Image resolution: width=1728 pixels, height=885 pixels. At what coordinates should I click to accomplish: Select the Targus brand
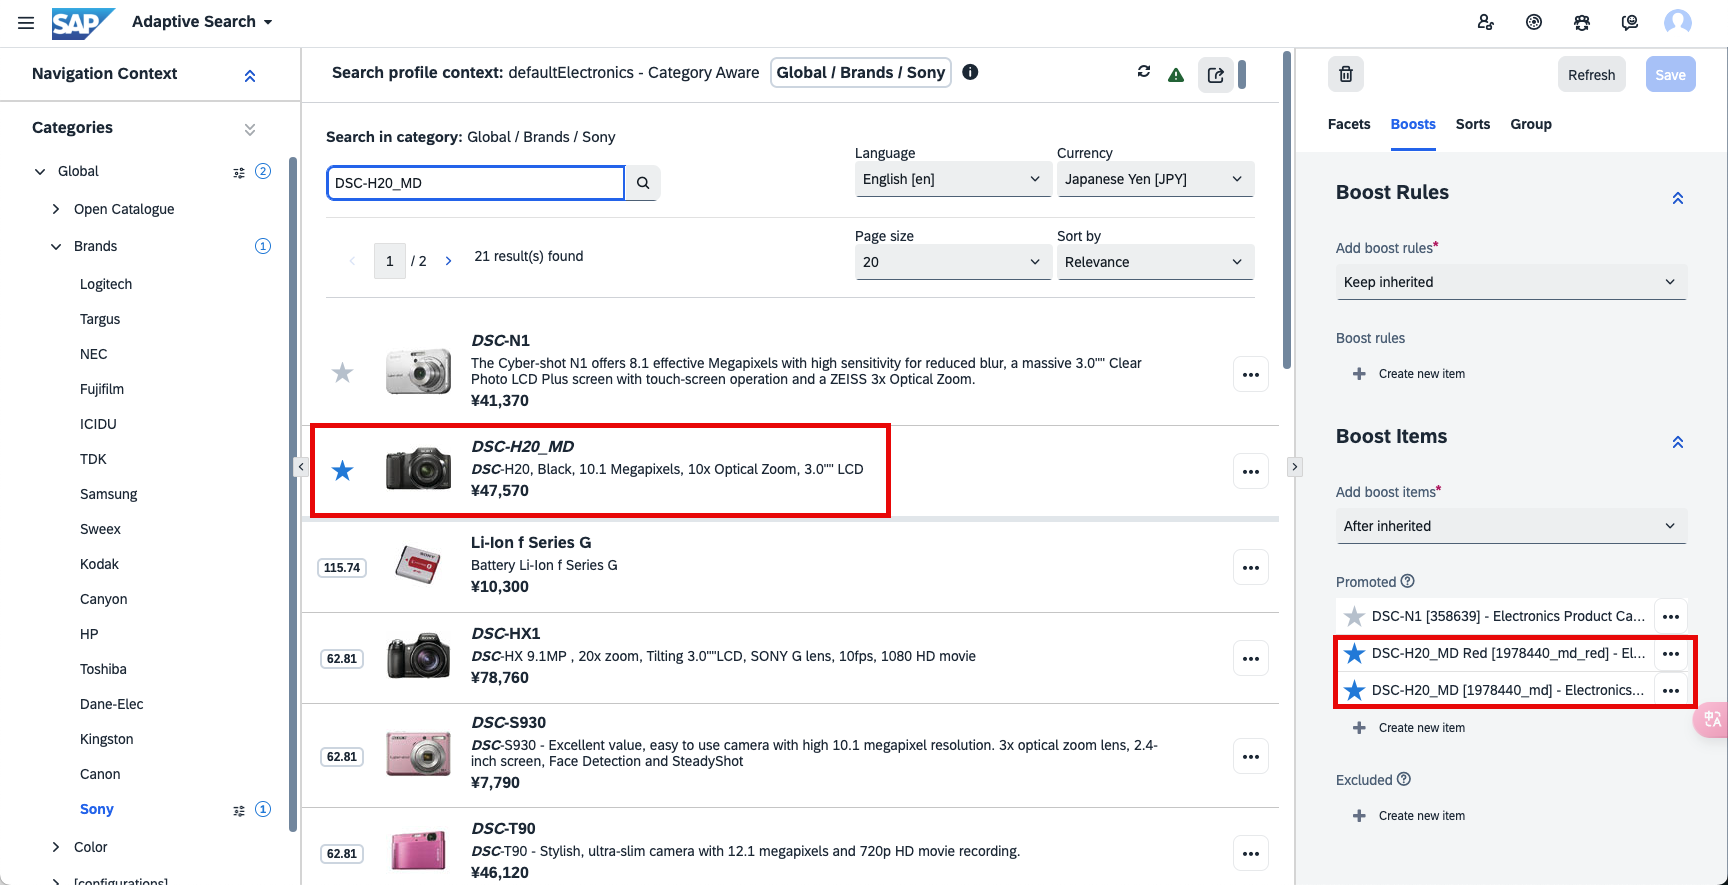tap(100, 319)
